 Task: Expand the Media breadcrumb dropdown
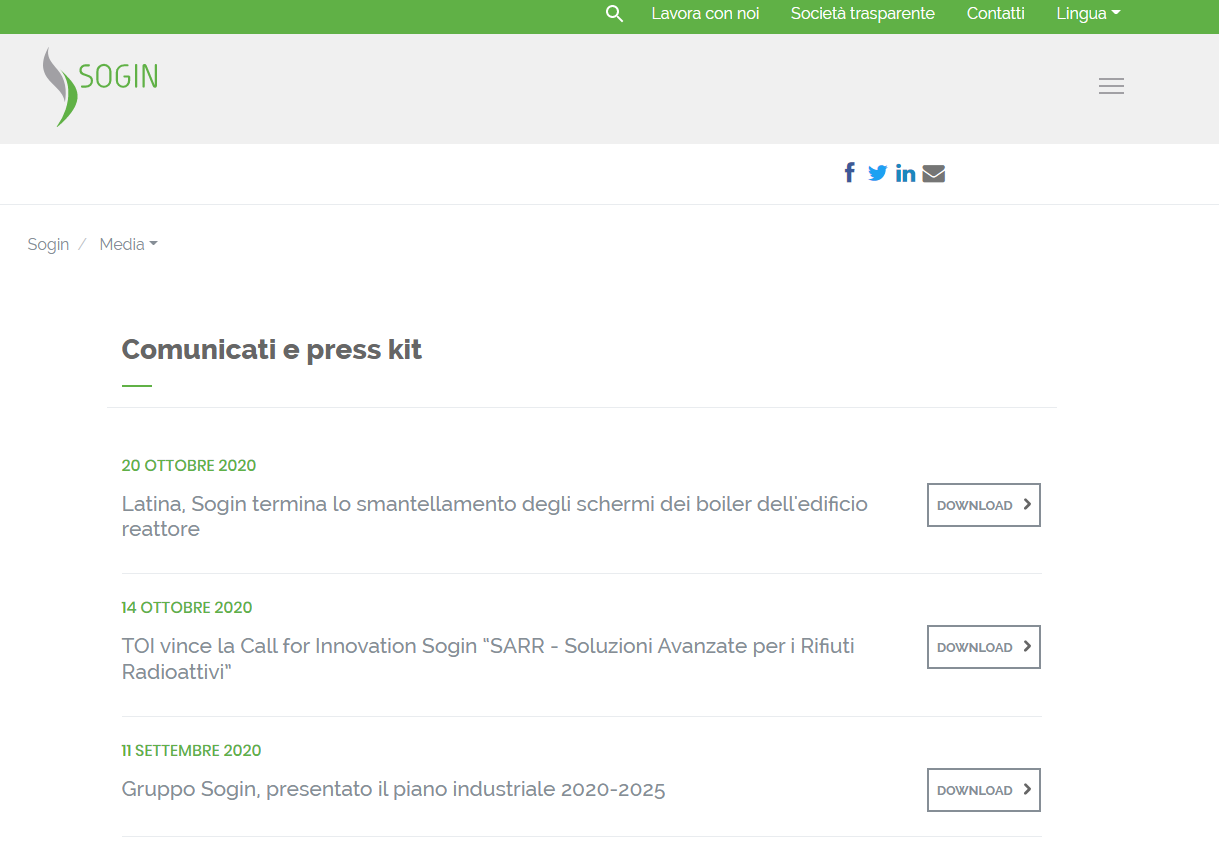pyautogui.click(x=128, y=244)
